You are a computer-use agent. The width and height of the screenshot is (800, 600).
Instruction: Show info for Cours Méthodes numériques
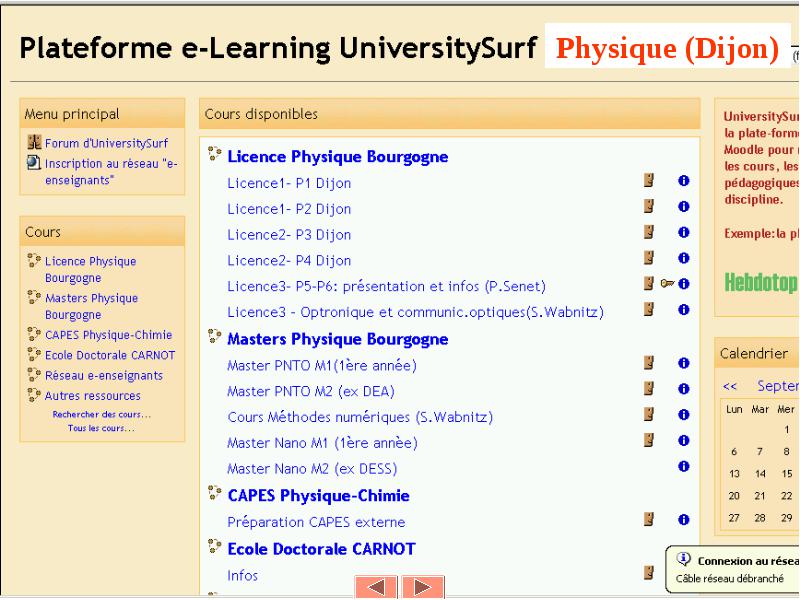tap(684, 415)
